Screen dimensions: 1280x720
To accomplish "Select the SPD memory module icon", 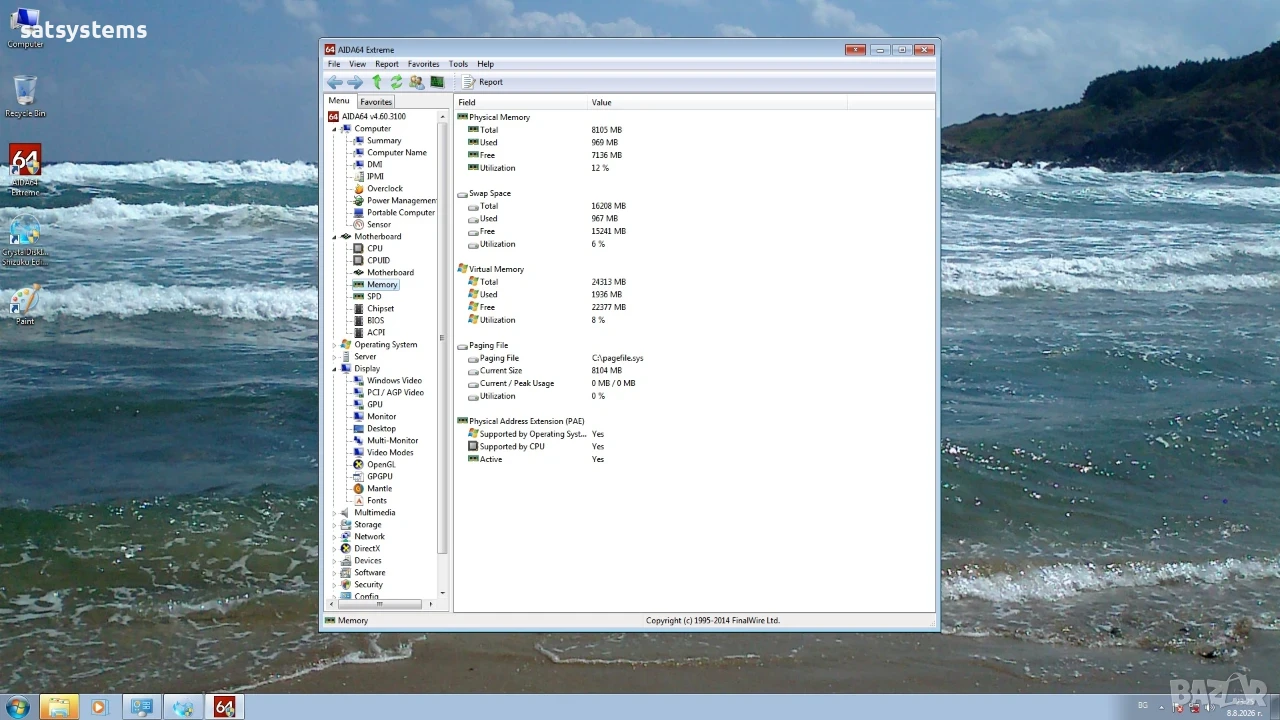I will click(x=359, y=297).
